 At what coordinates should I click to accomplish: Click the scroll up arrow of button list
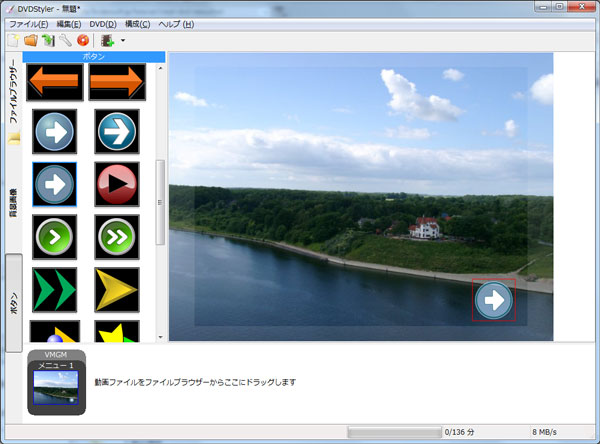tap(160, 68)
